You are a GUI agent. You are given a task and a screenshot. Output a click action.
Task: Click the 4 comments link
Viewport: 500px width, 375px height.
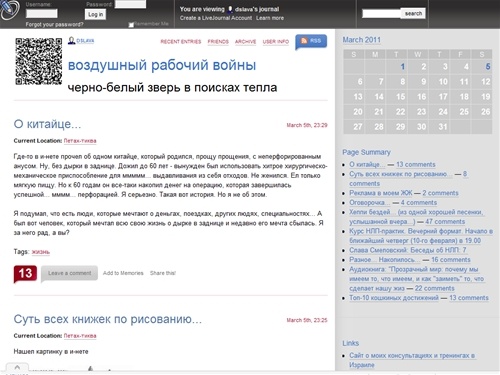pos(419,203)
